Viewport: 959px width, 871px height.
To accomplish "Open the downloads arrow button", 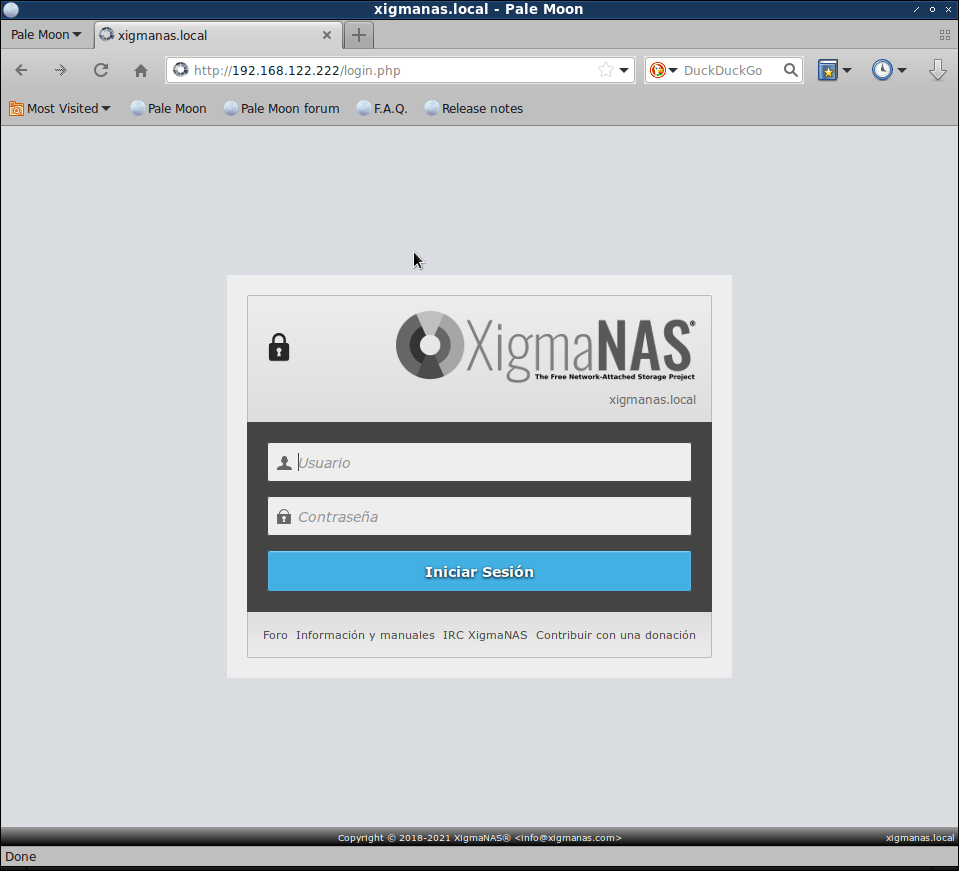I will coord(938,70).
